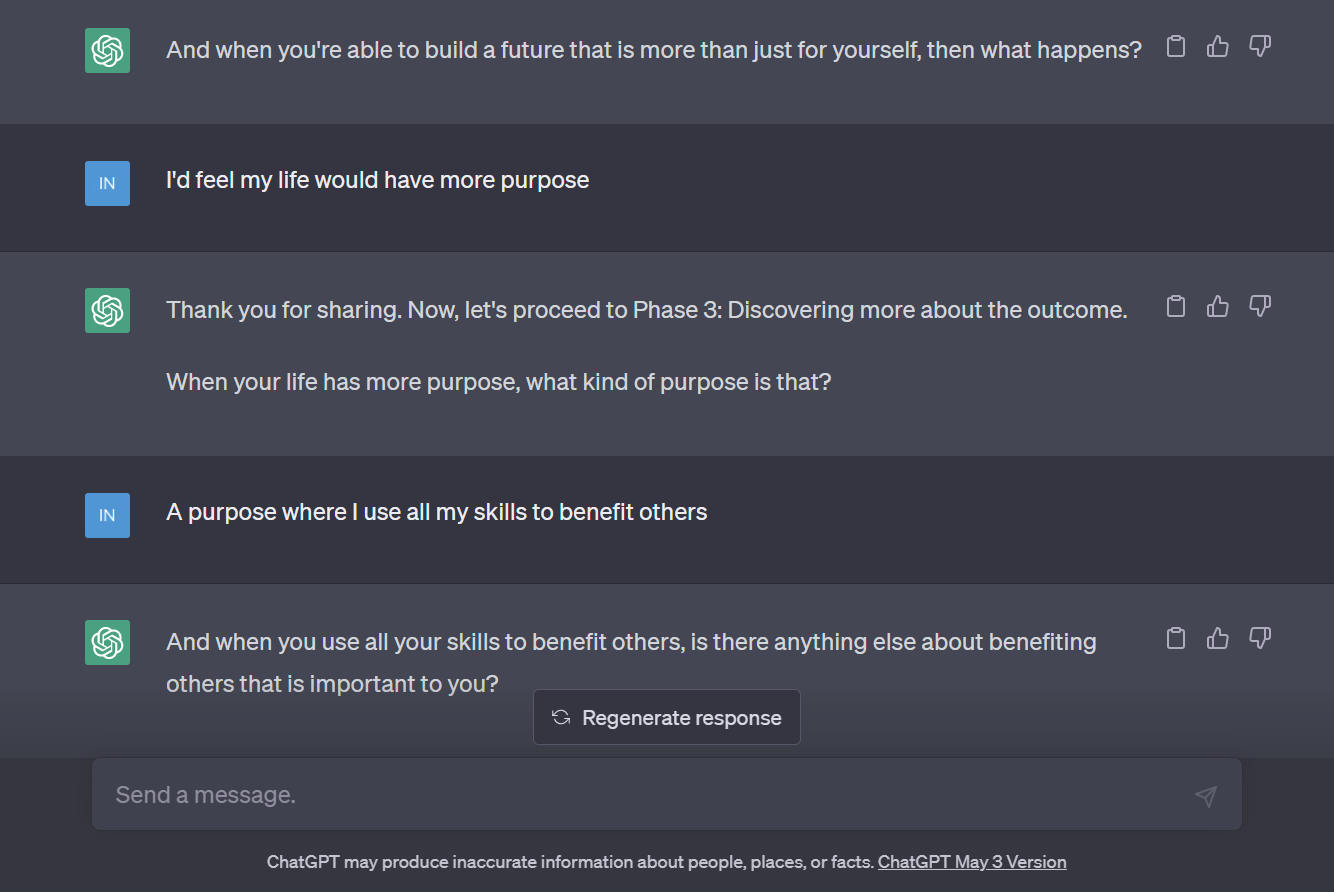Copy the first ChatGPT reply about building a future
Viewport: 1334px width, 892px height.
coord(1176,46)
